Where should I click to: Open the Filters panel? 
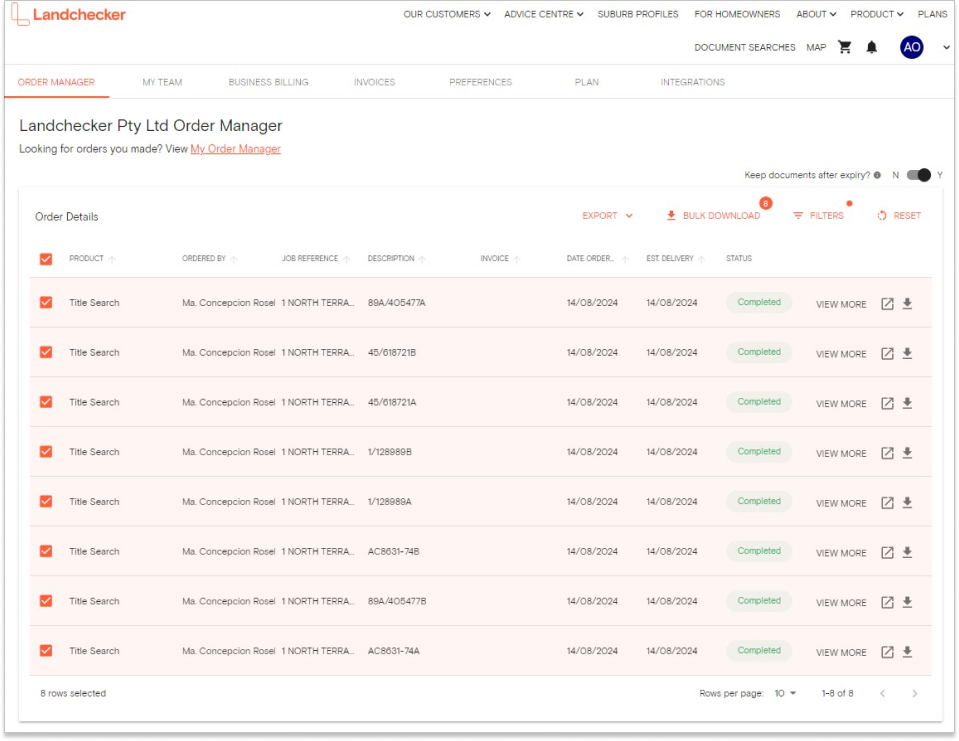[818, 216]
